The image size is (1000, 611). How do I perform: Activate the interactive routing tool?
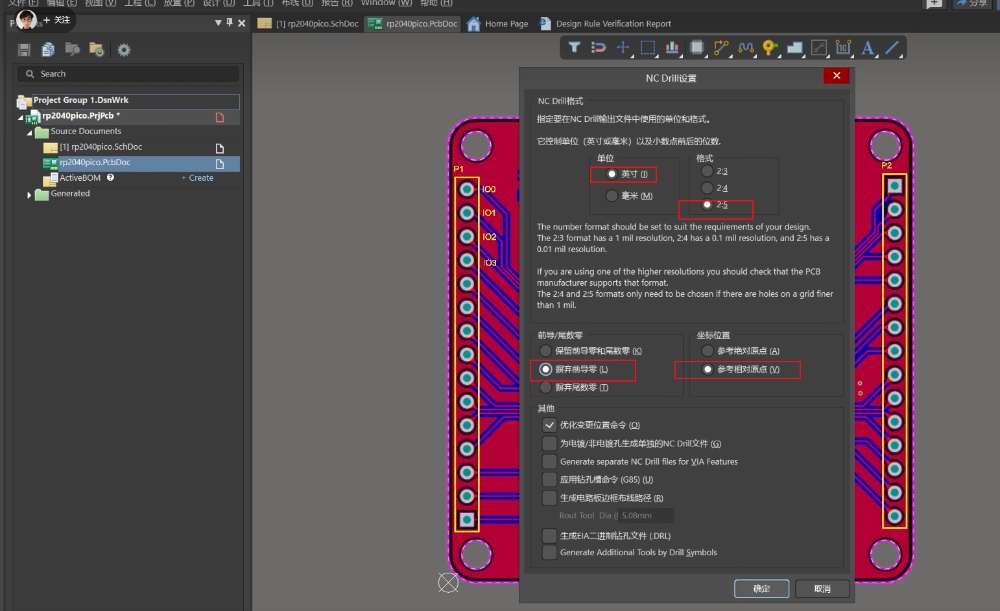[x=721, y=48]
